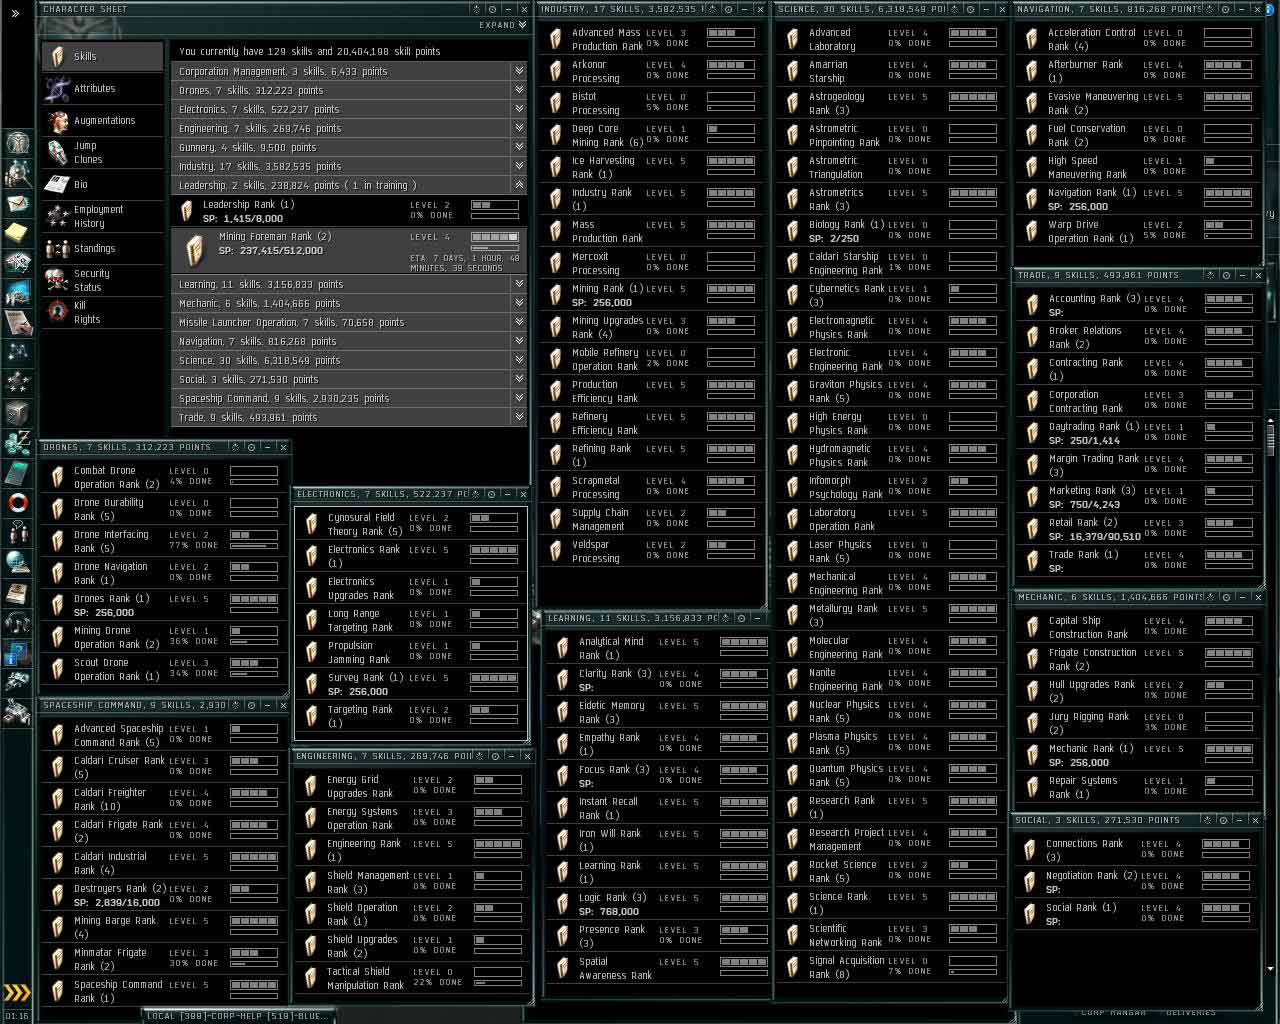Screen dimensions: 1280x1024
Task: Open the blue info question mark icon
Action: click(17, 654)
